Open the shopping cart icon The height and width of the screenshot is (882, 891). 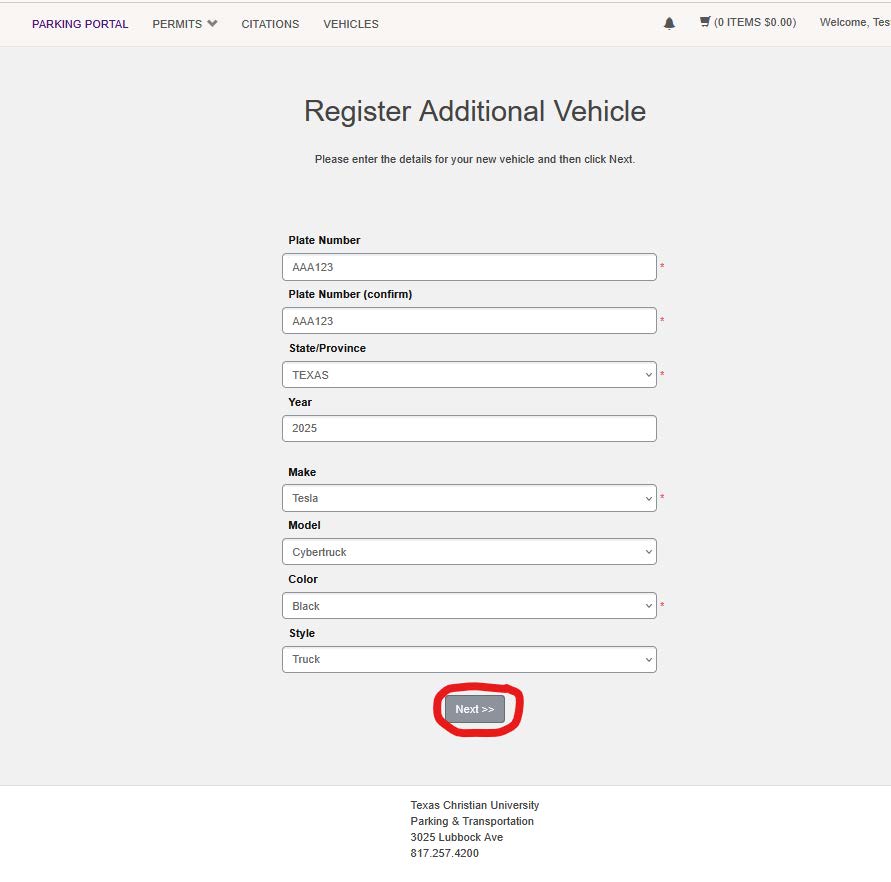point(705,22)
